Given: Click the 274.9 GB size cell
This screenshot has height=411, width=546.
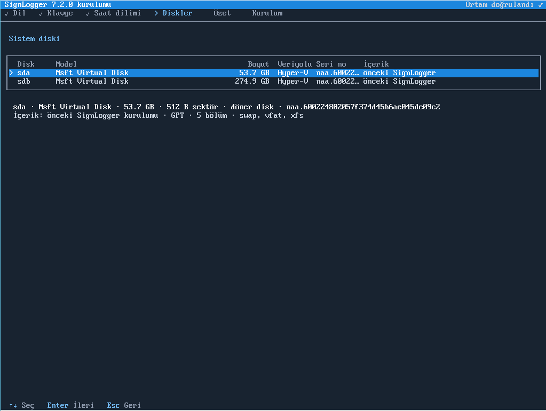Looking at the screenshot, I should pos(252,82).
